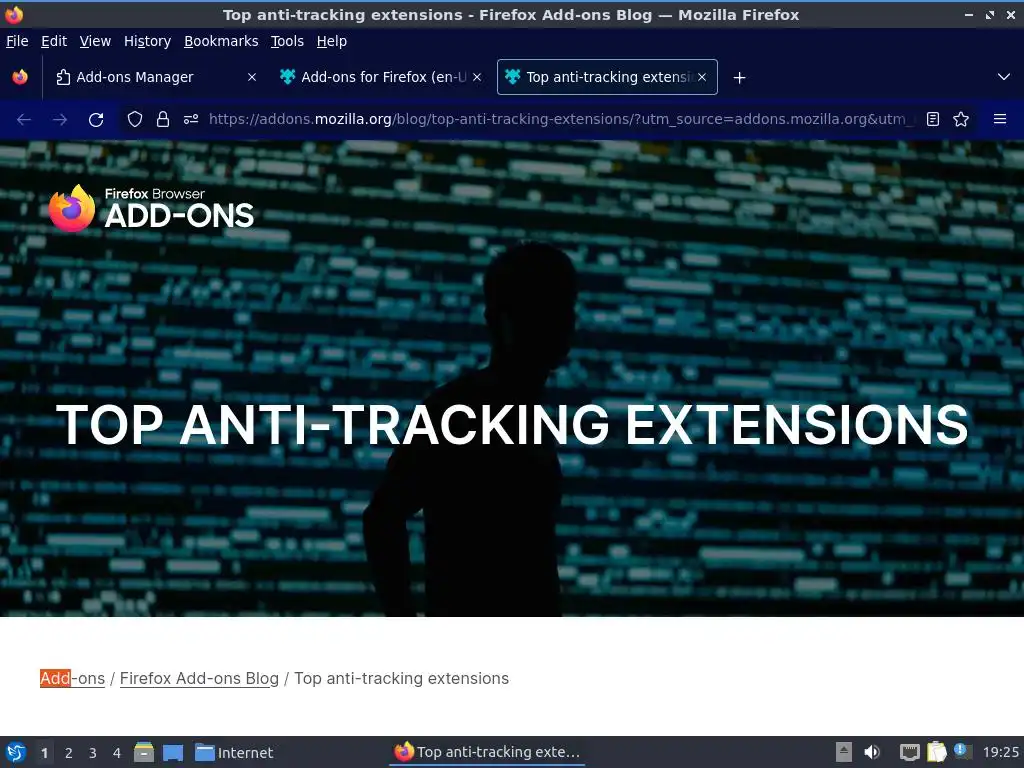Click the show desktop taskbar icon
Viewport: 1024px width, 768px height.
173,753
